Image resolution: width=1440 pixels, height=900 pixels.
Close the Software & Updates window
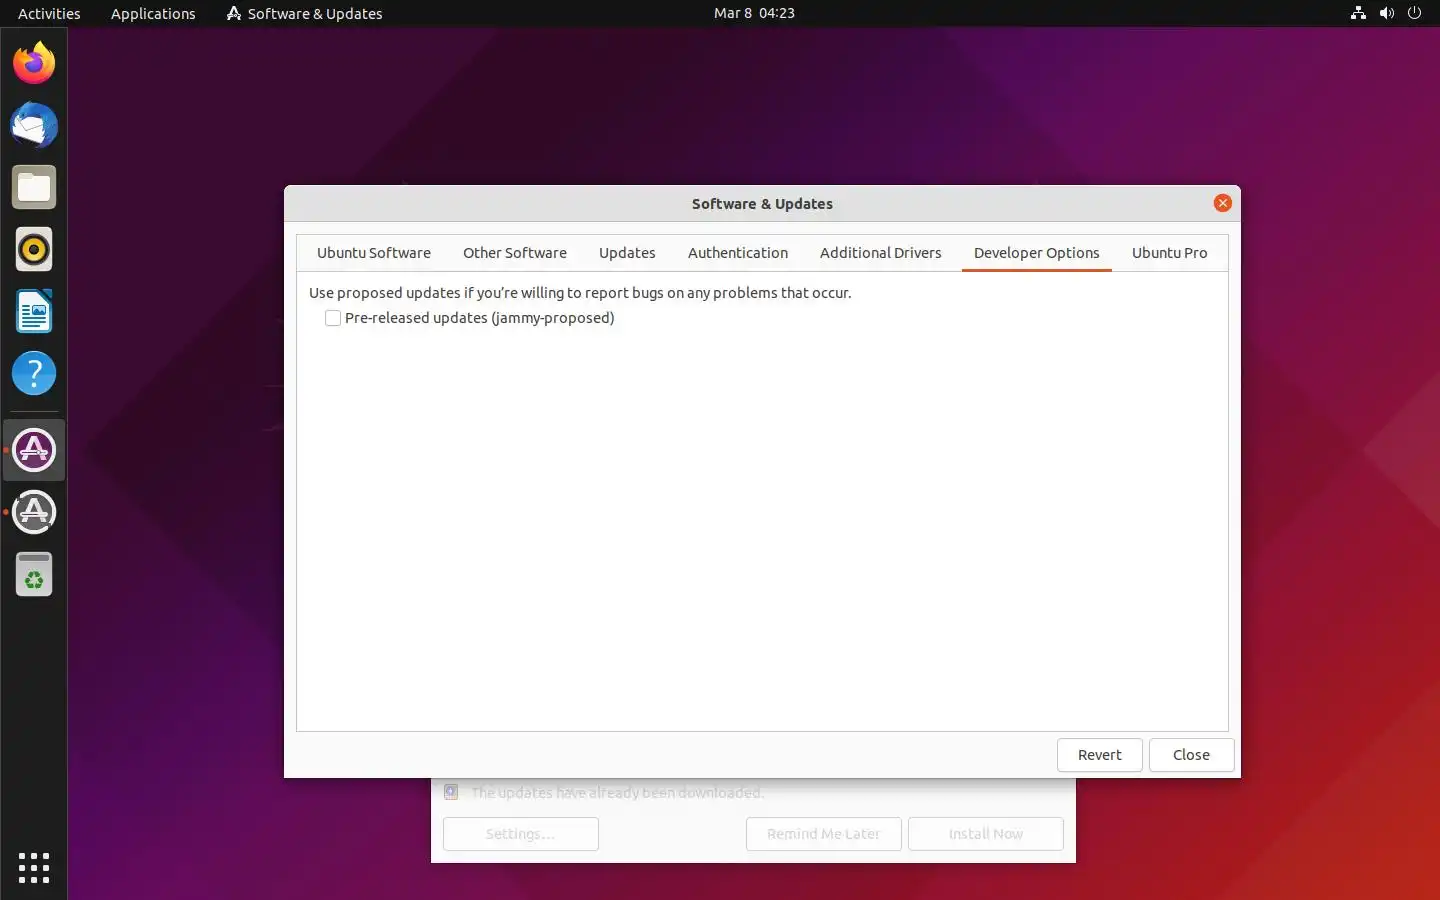(x=1222, y=203)
